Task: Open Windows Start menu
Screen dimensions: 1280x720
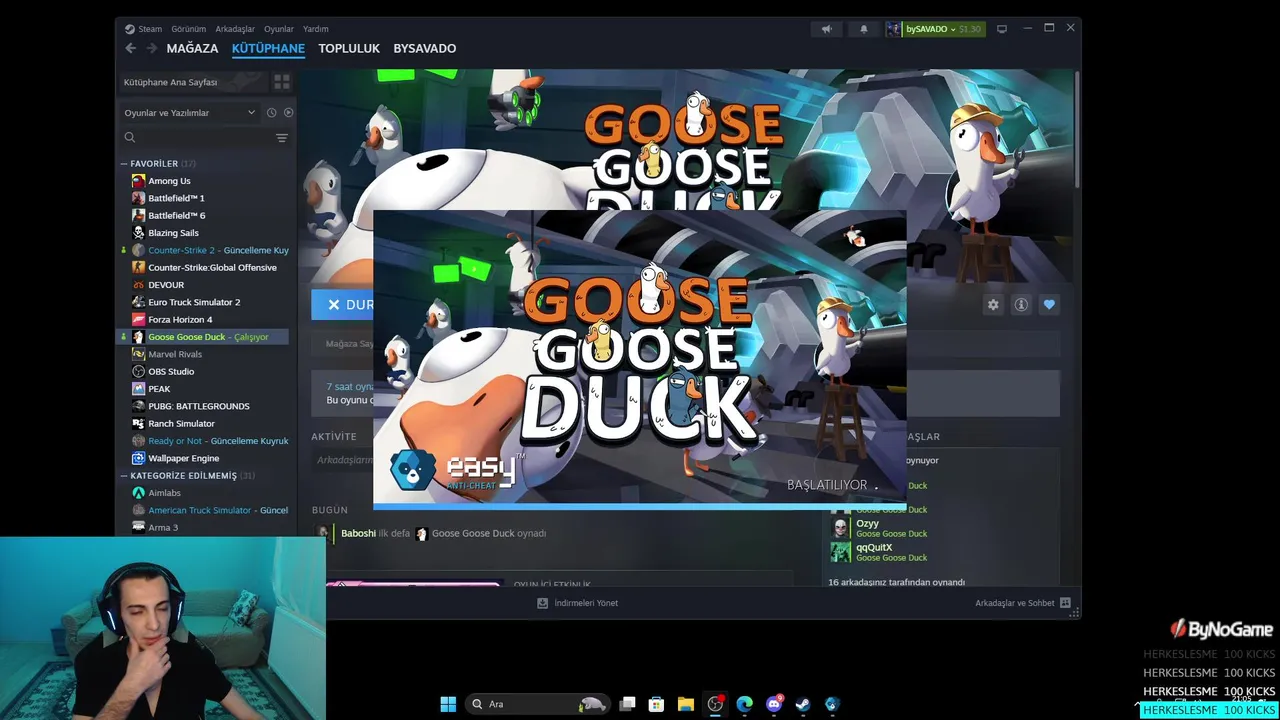Action: tap(448, 704)
